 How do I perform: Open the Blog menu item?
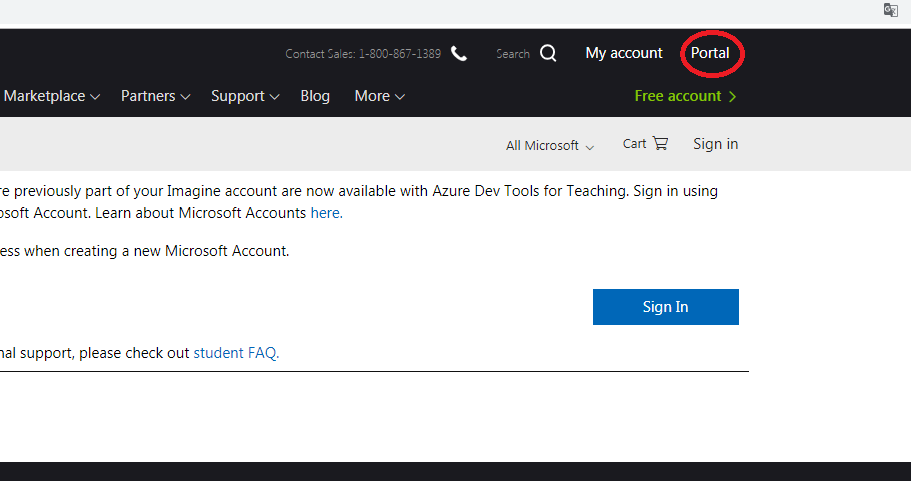[x=315, y=97]
